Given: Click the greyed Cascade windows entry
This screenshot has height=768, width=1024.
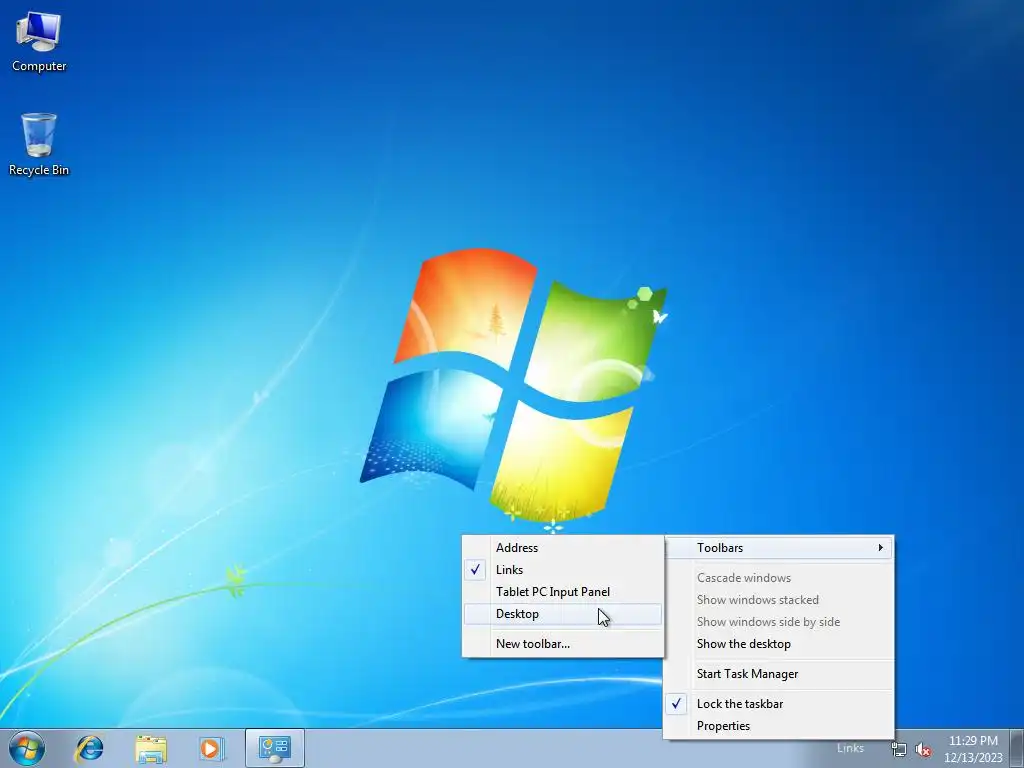Looking at the screenshot, I should pyautogui.click(x=778, y=578).
